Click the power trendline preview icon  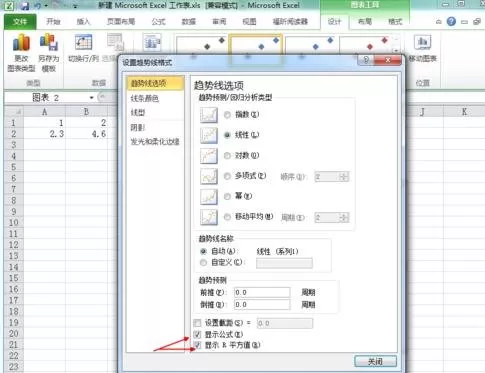point(209,196)
